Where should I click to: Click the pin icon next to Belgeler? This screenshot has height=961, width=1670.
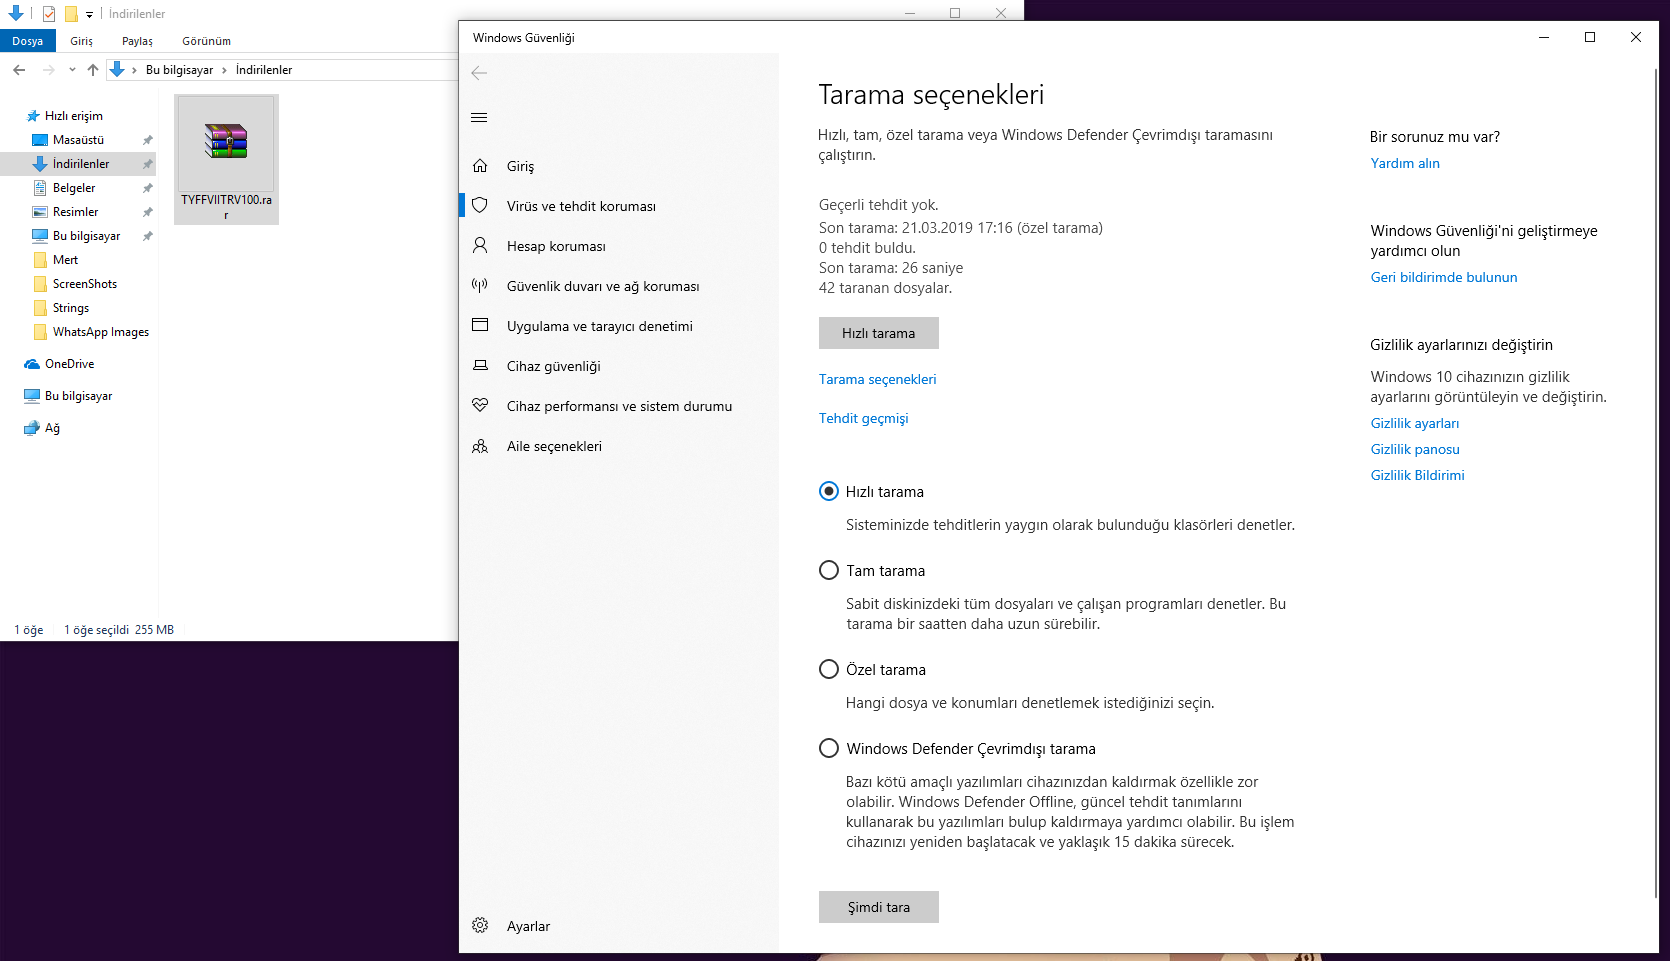pos(147,188)
